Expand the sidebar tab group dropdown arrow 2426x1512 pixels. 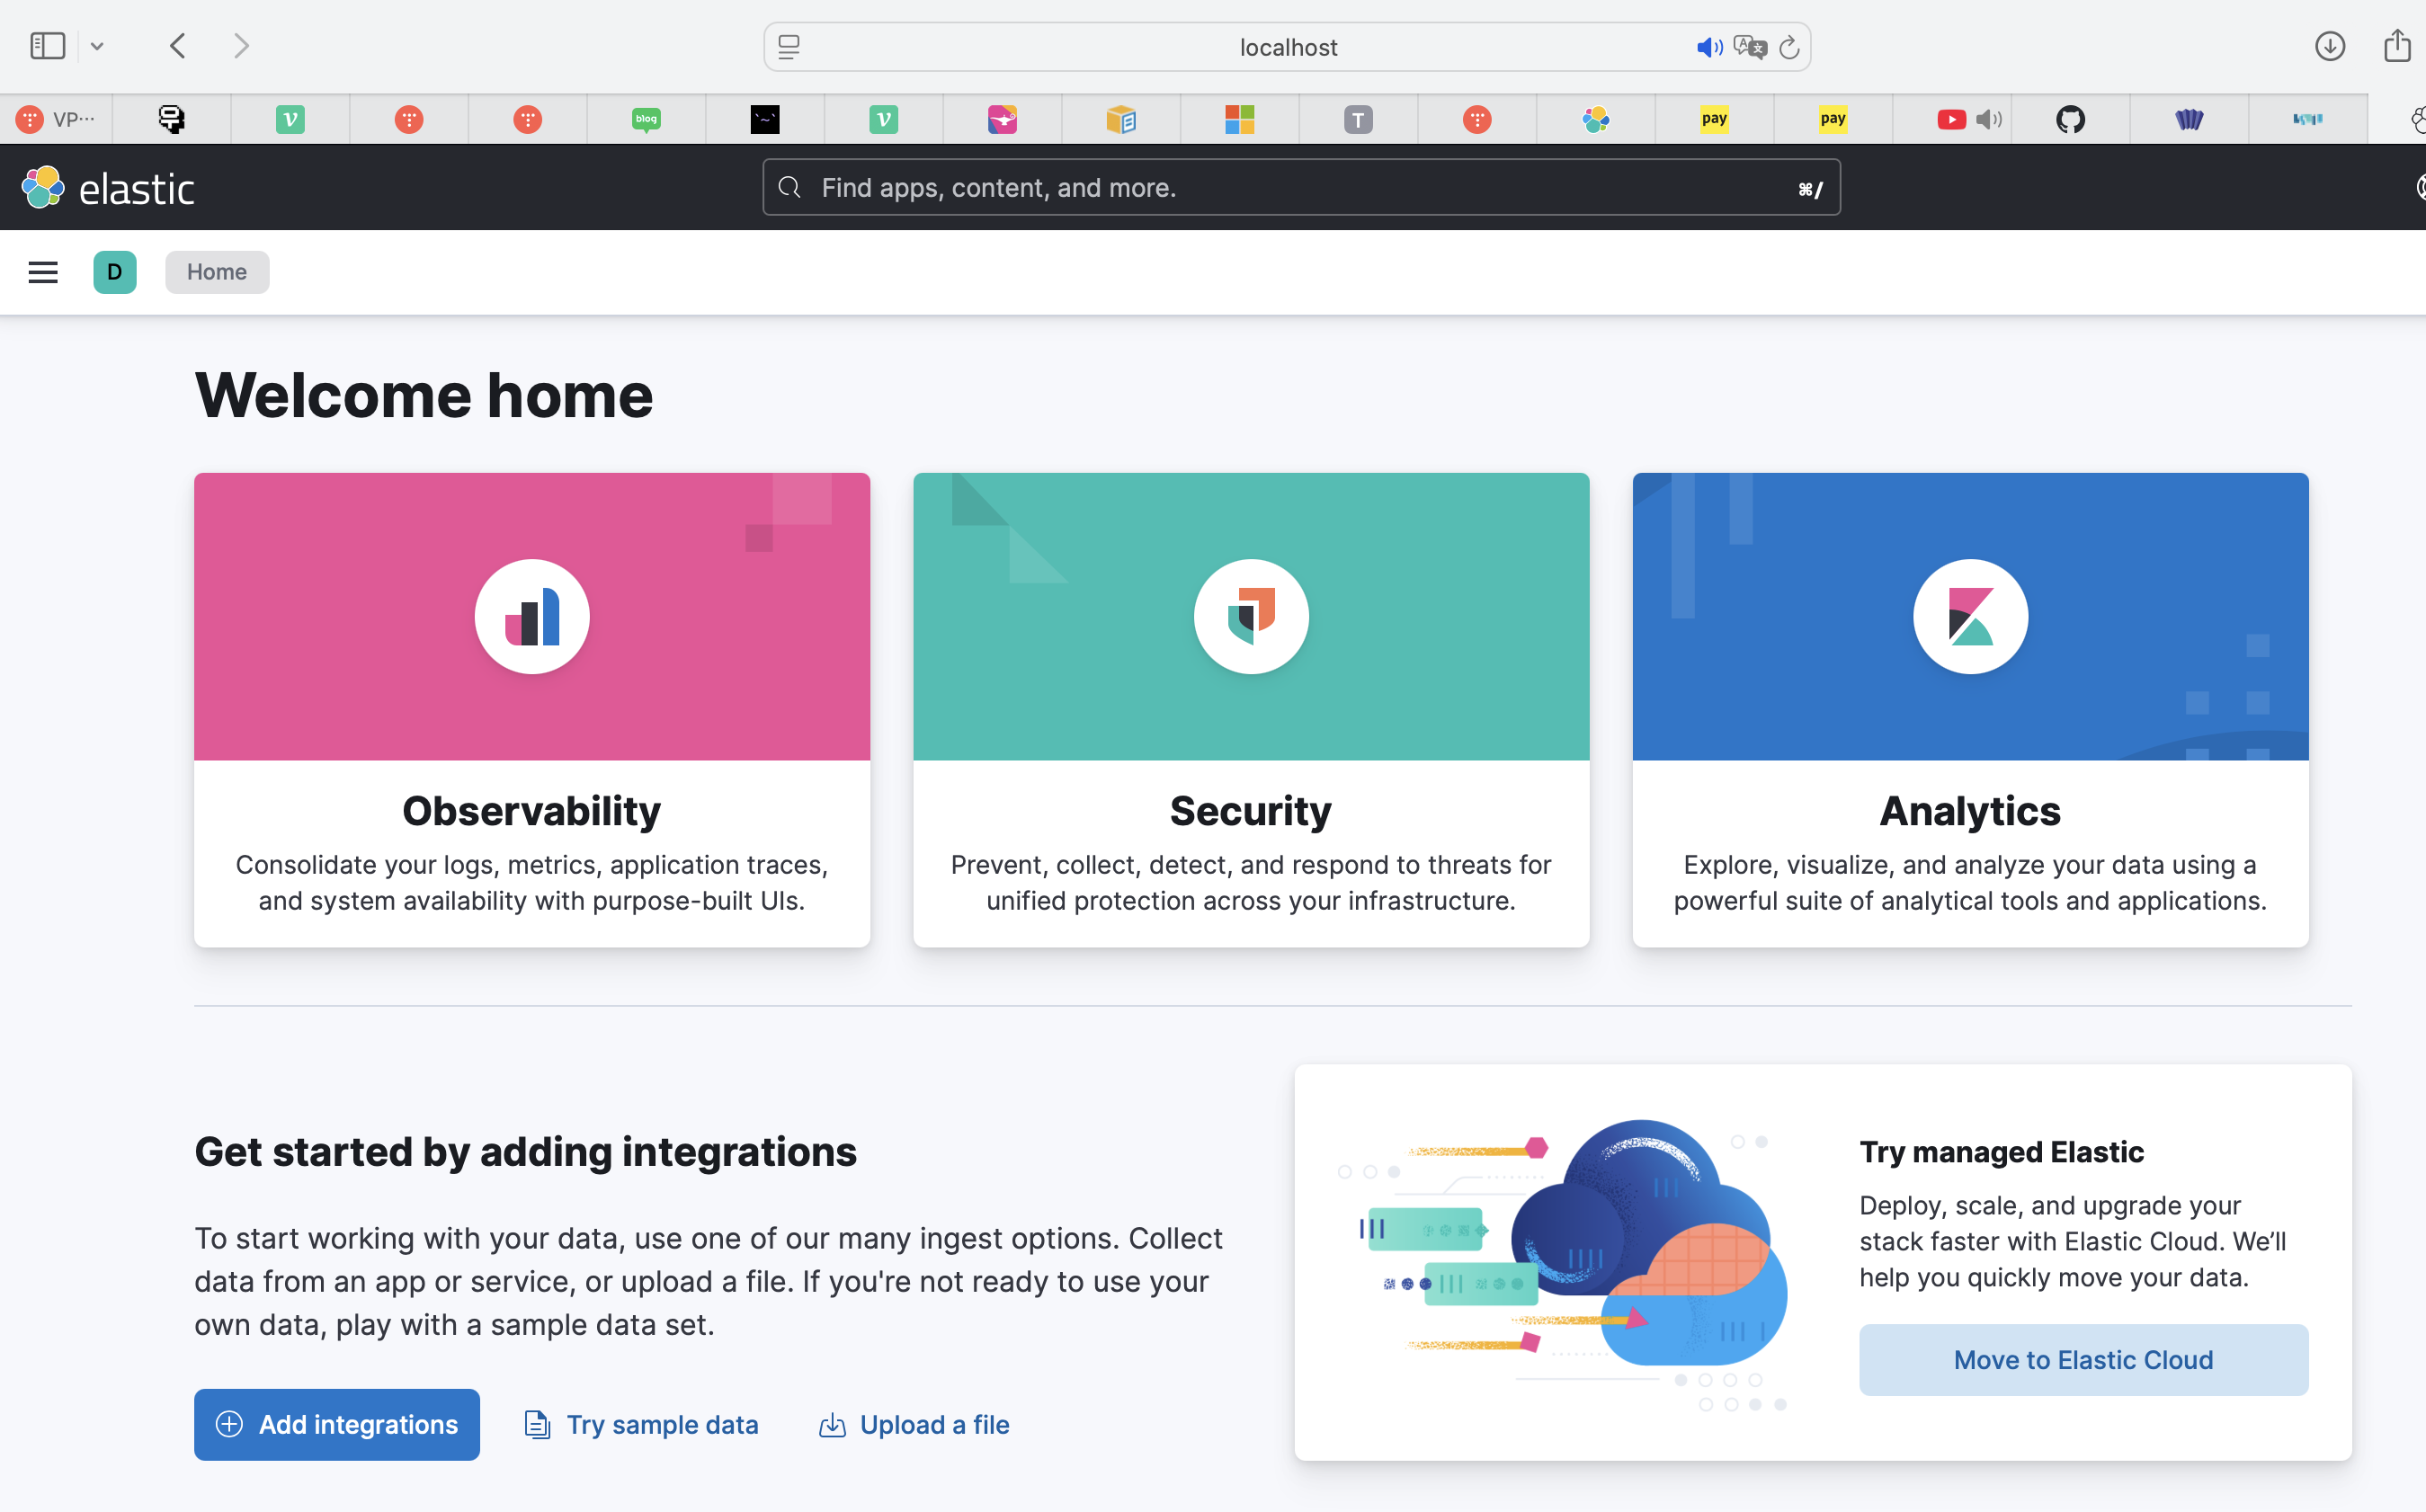tap(97, 46)
